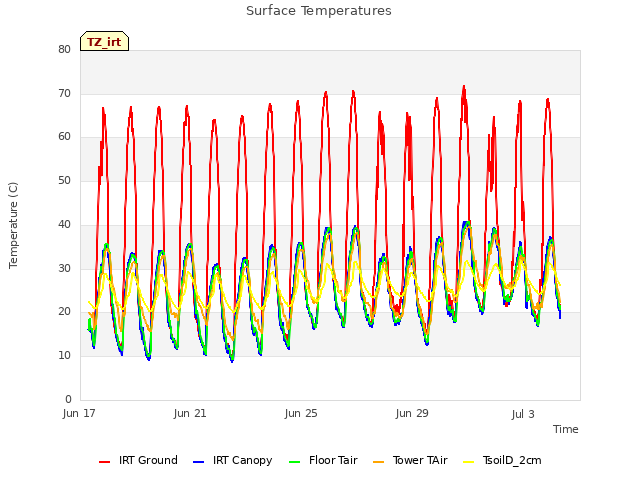Click the Surface Temperatures chart title
Screen dimensions: 640x480
tap(319, 11)
